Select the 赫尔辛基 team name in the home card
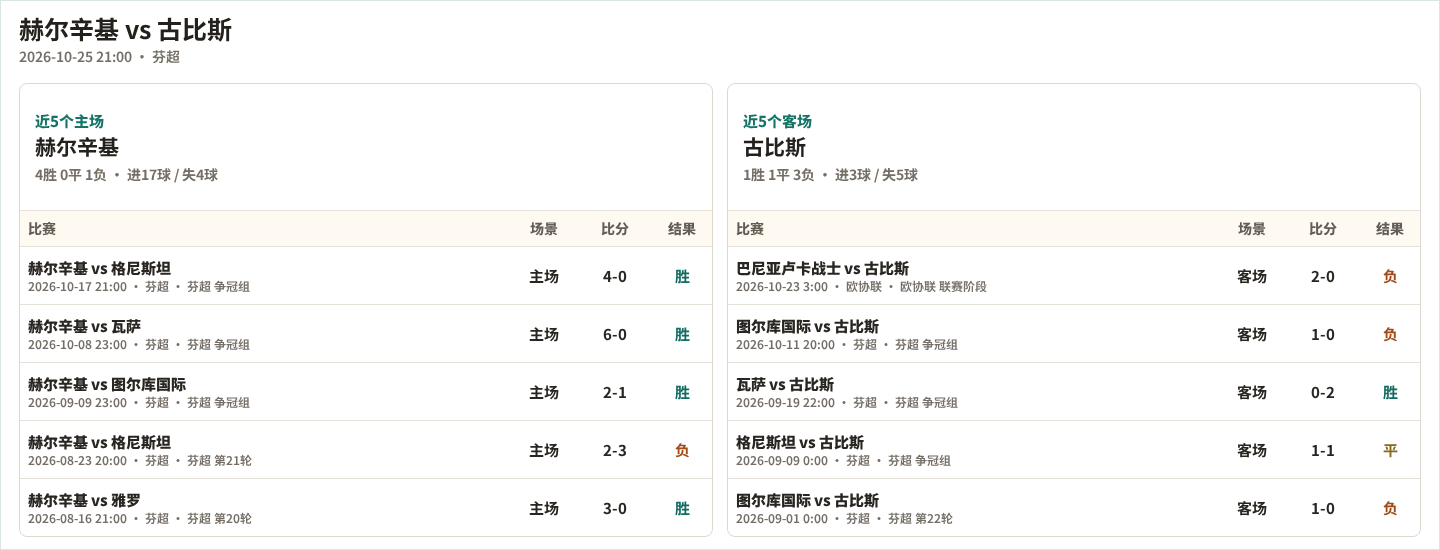 77,147
